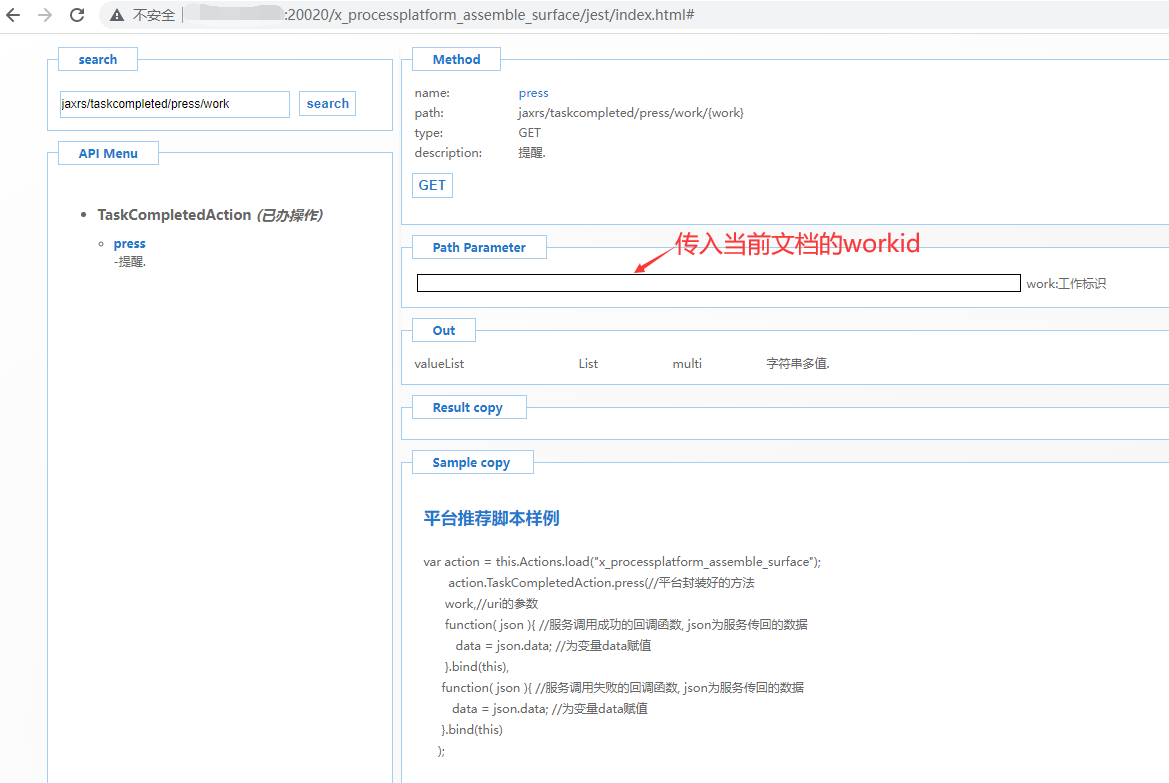Click the Method section label
The width and height of the screenshot is (1169, 783).
coord(456,60)
